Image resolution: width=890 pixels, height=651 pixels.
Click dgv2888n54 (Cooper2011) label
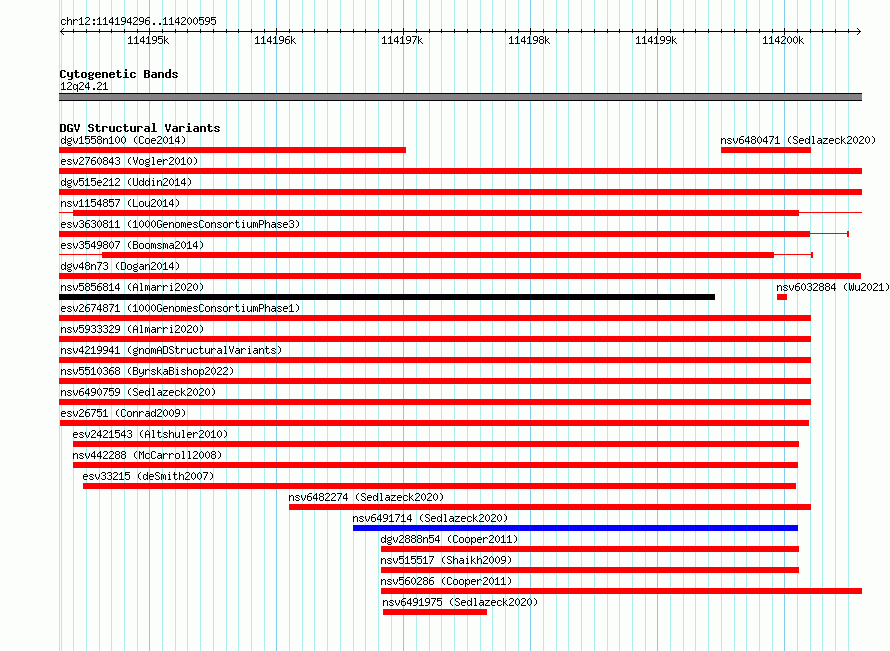[449, 539]
